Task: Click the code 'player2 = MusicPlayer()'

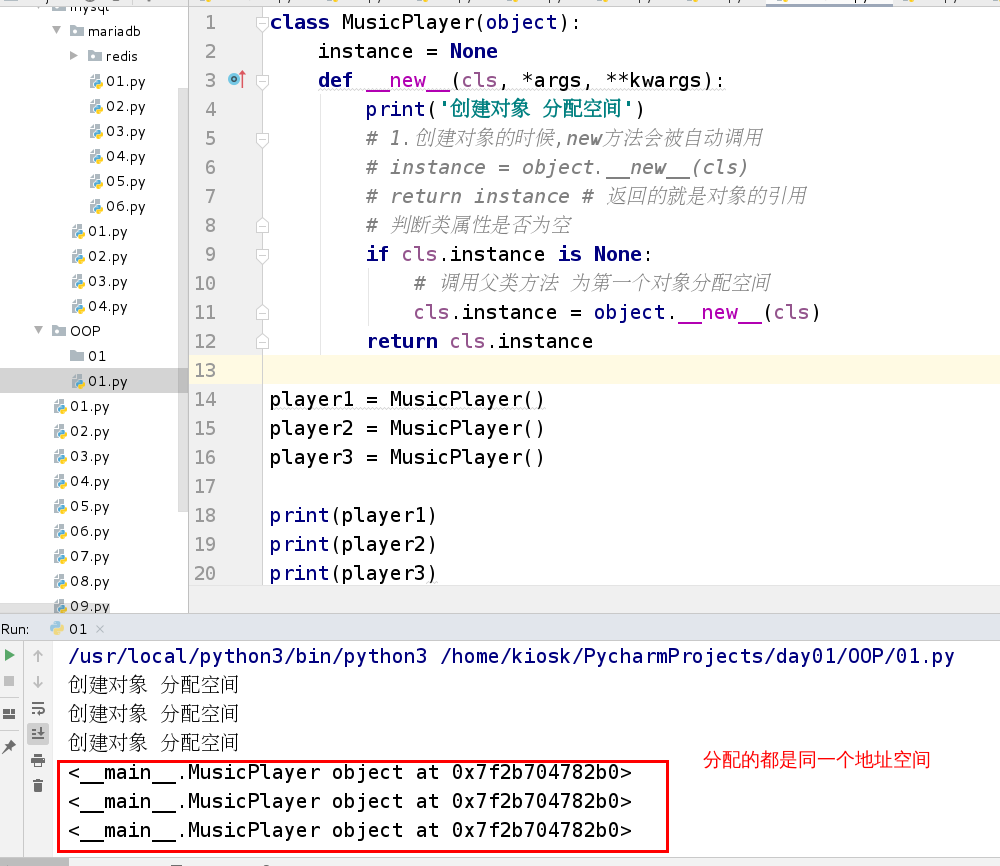Action: (407, 429)
